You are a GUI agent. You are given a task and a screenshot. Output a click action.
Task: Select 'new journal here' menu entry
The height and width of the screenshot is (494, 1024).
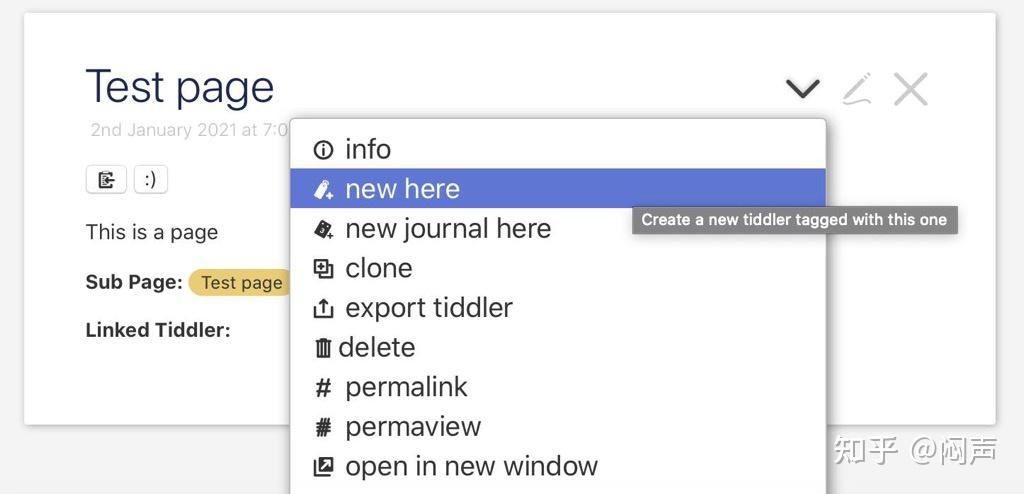pos(448,229)
